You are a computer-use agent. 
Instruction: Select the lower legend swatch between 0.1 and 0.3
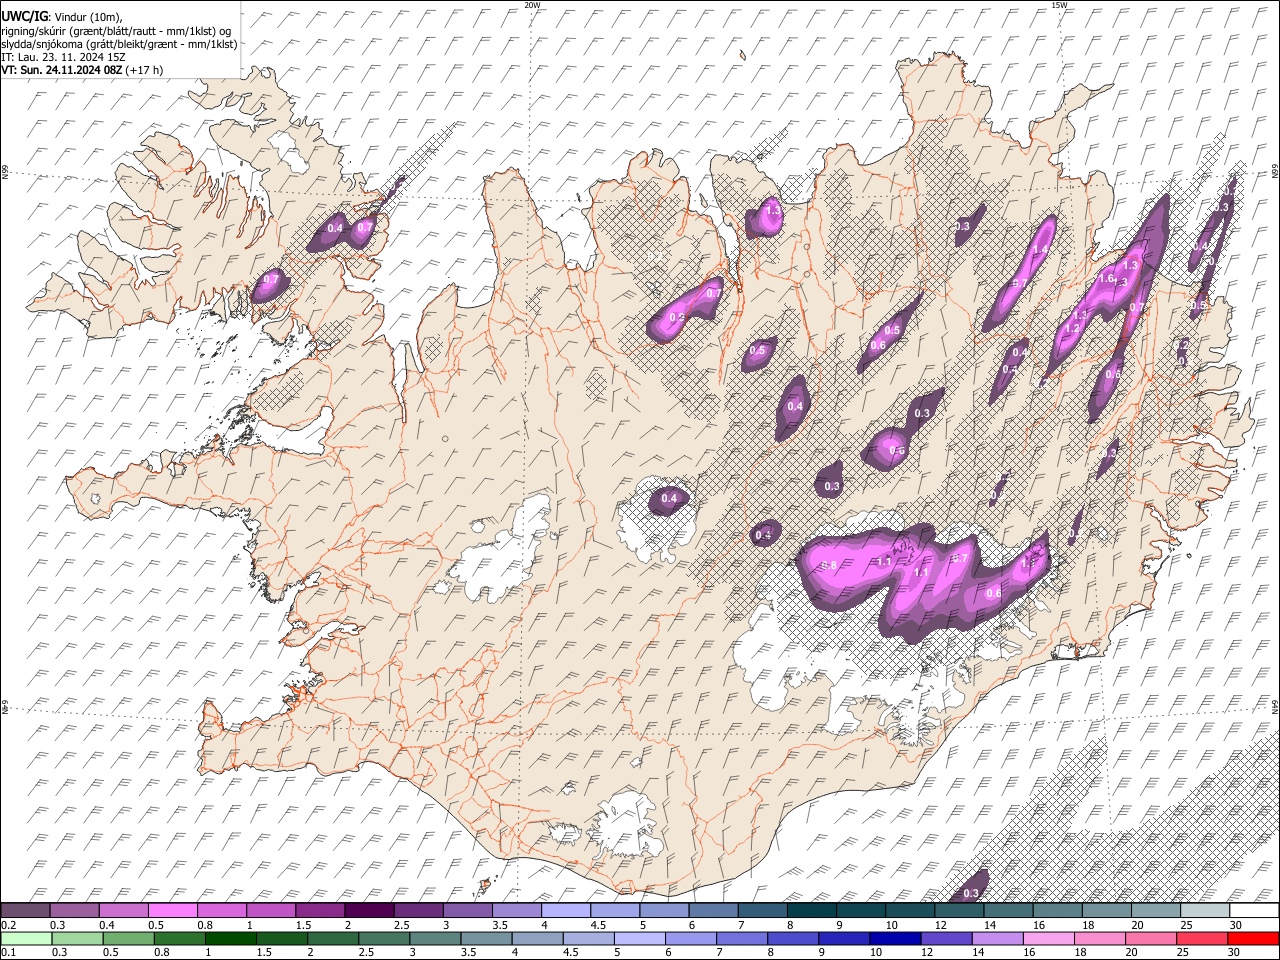pyautogui.click(x=28, y=938)
